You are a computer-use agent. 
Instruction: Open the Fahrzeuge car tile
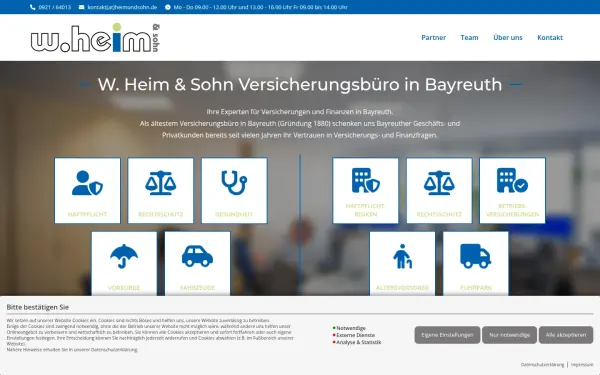tap(197, 263)
